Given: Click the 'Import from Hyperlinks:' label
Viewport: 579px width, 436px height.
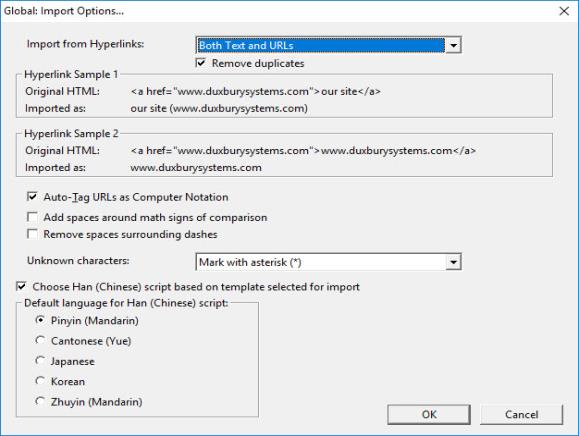Looking at the screenshot, I should (85, 44).
